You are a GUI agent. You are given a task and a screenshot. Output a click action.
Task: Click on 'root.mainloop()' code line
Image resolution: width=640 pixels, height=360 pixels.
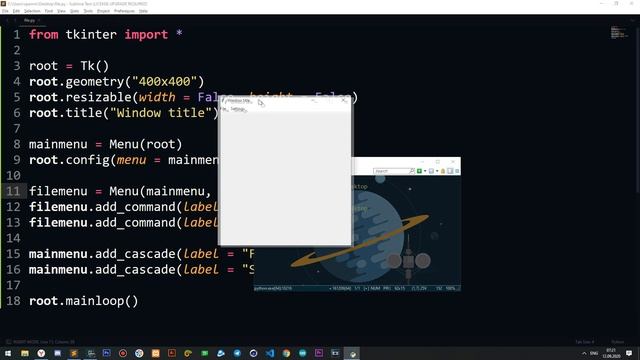(x=84, y=301)
